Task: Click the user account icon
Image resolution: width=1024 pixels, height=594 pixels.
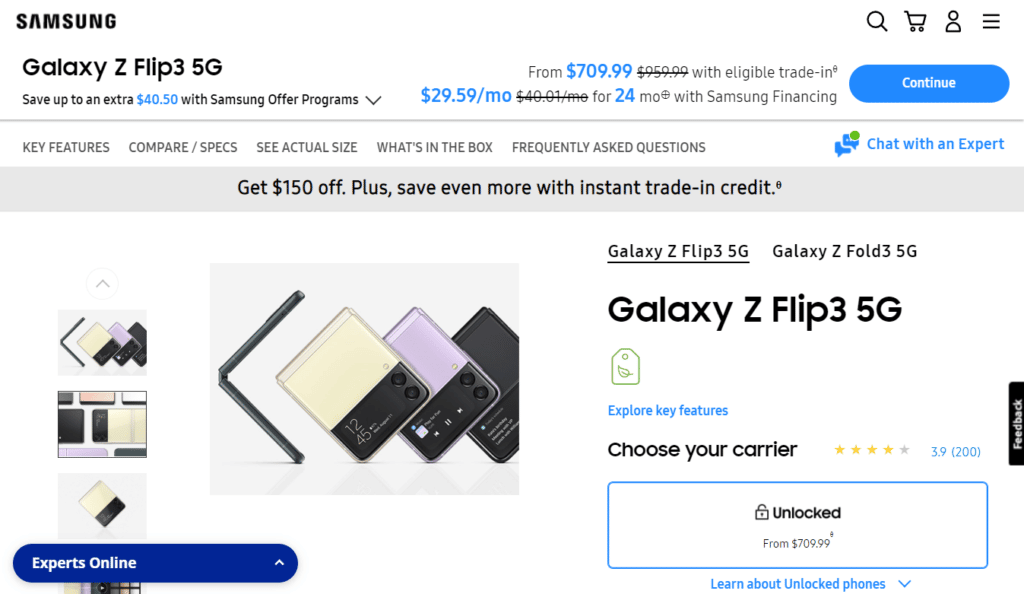Action: pyautogui.click(x=953, y=21)
